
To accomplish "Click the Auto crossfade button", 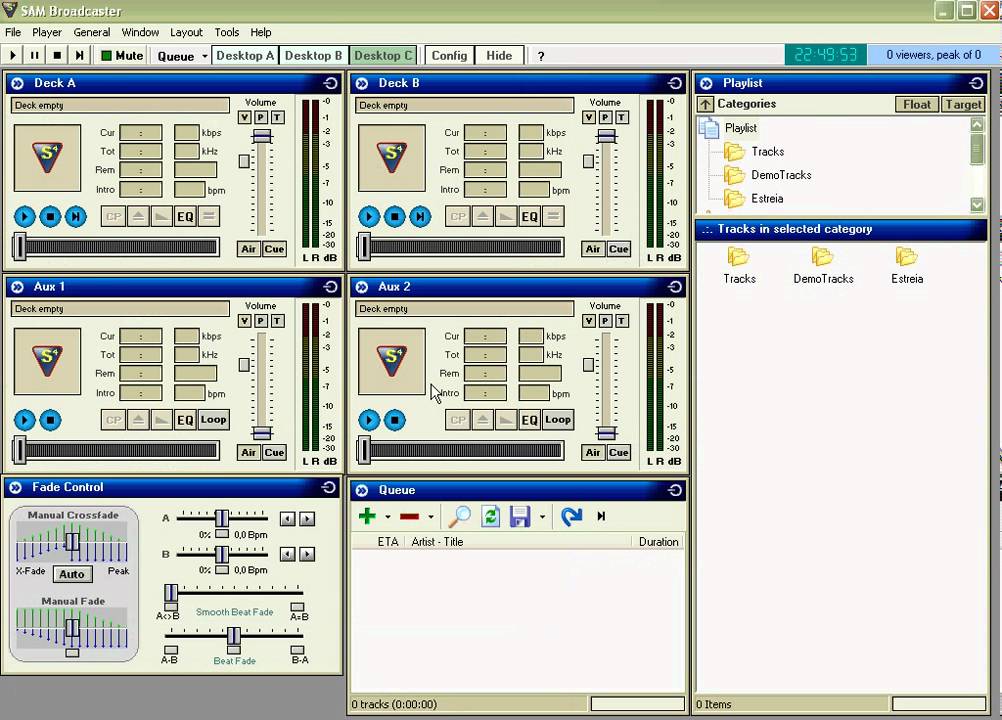I will 71,574.
